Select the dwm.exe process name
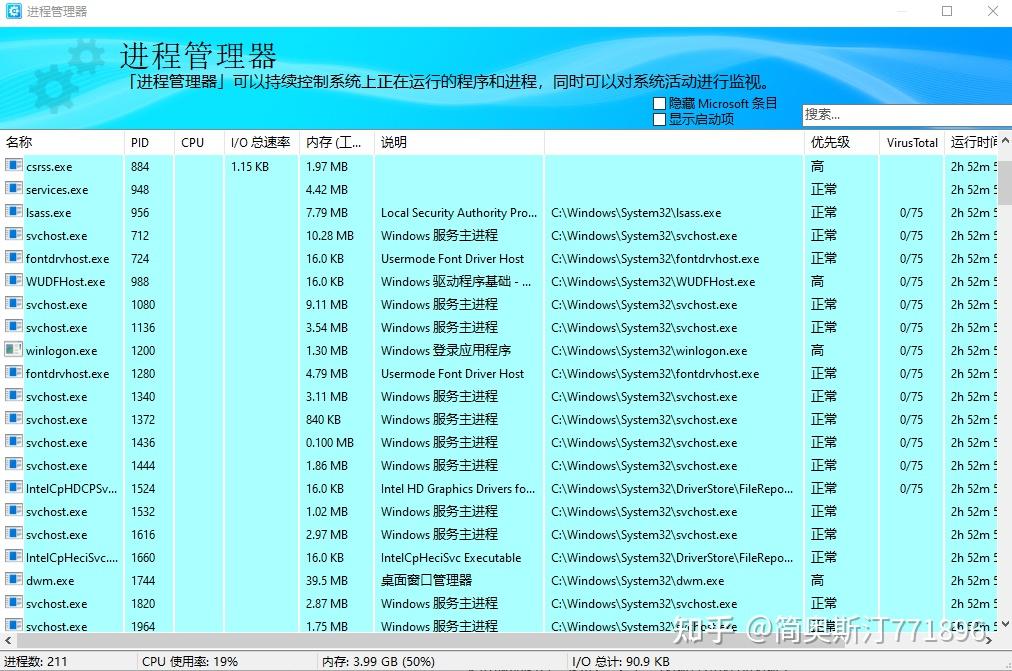 click(x=50, y=581)
